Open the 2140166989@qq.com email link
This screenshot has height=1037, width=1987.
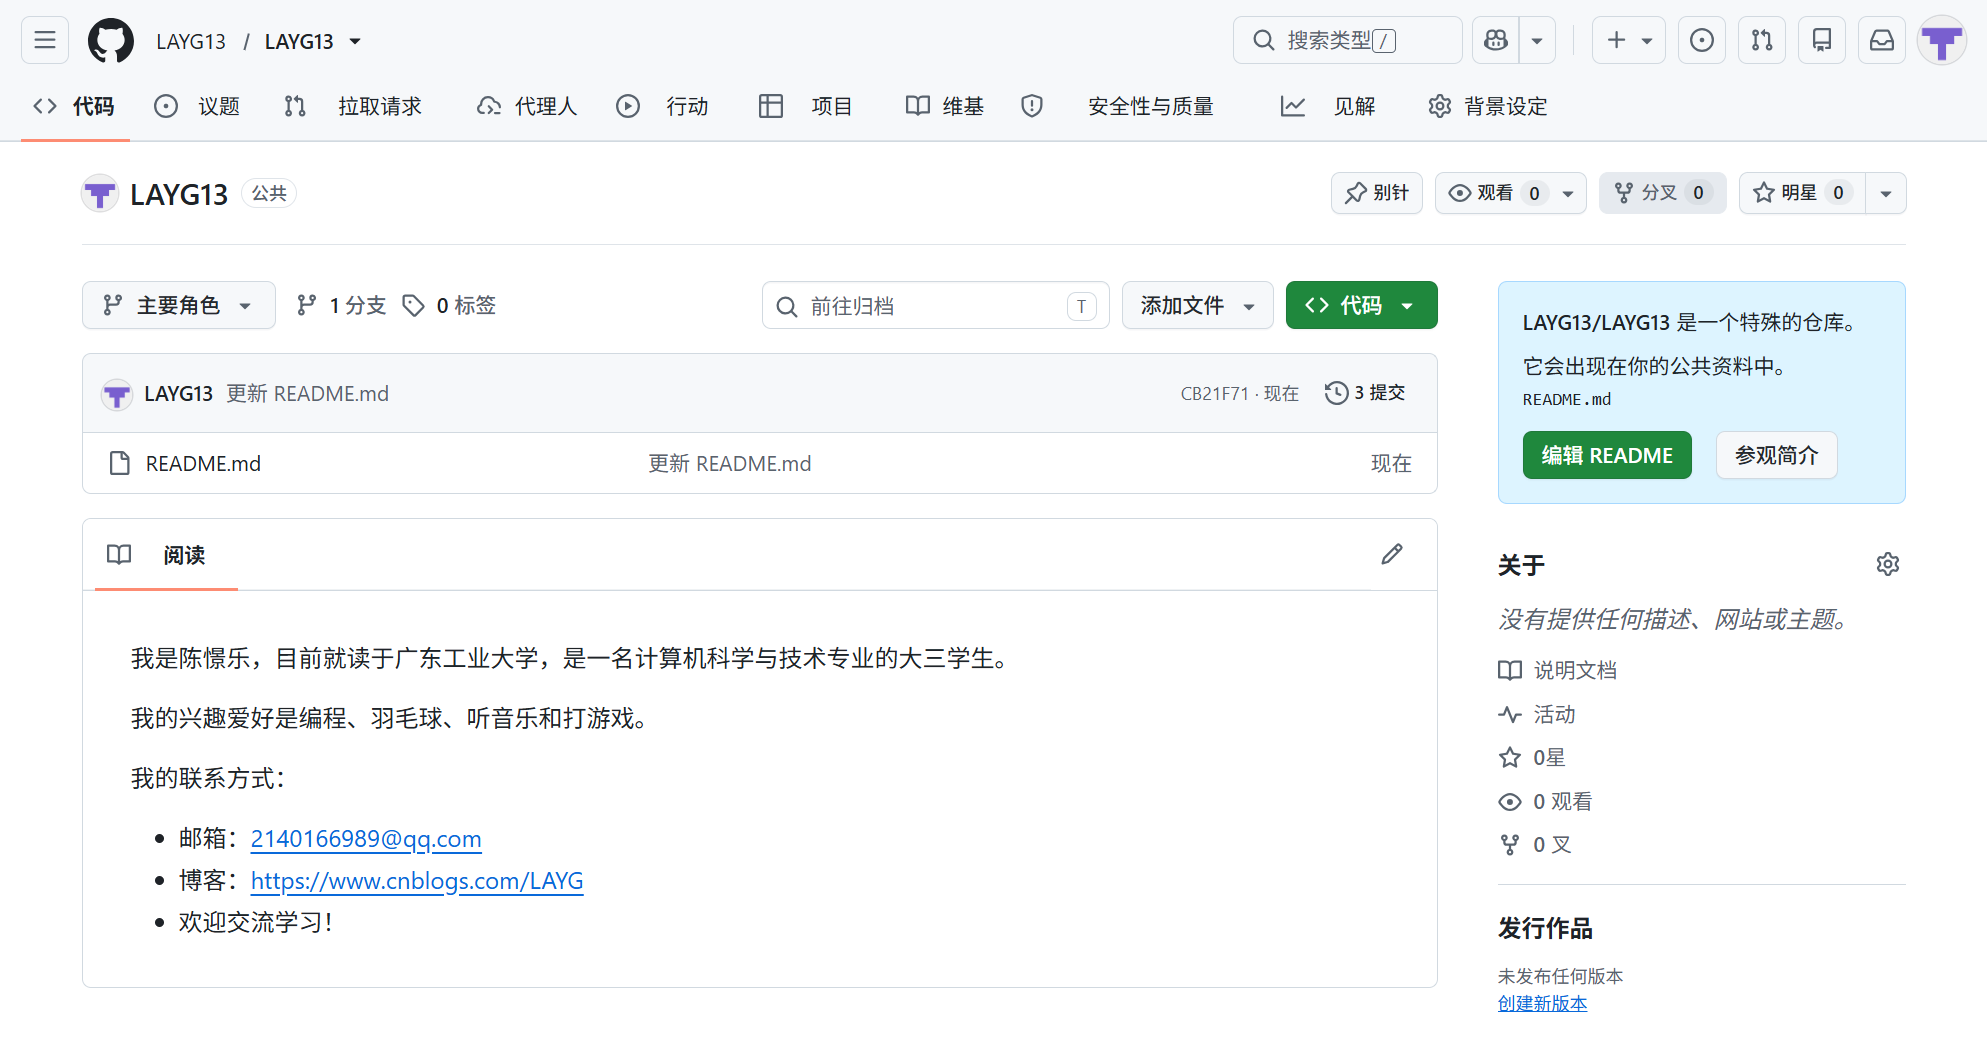point(366,838)
